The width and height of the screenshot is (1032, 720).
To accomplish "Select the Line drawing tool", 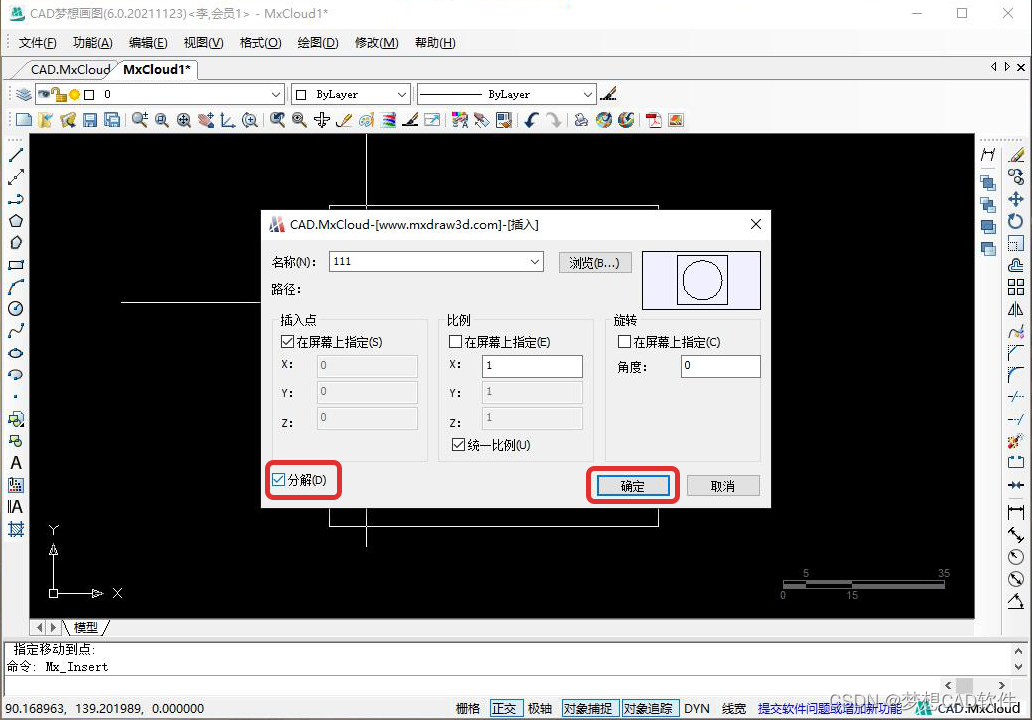I will (16, 155).
